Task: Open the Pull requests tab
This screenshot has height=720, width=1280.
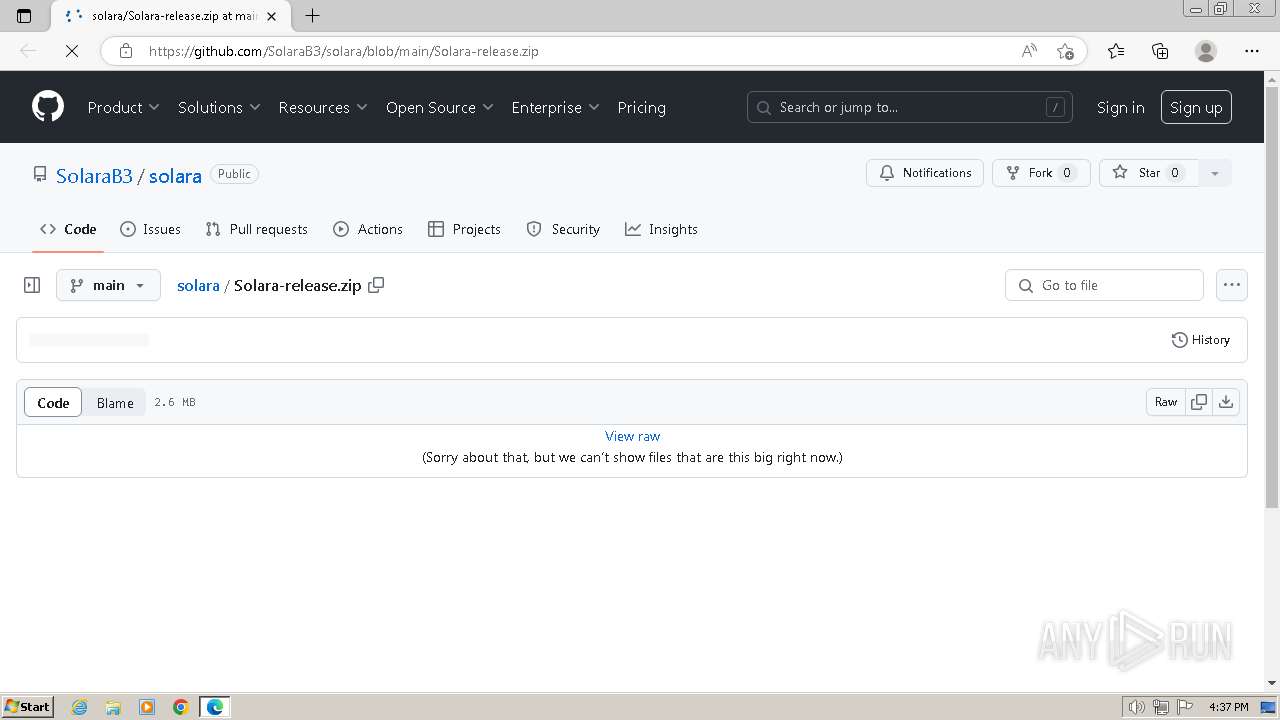Action: (256, 229)
